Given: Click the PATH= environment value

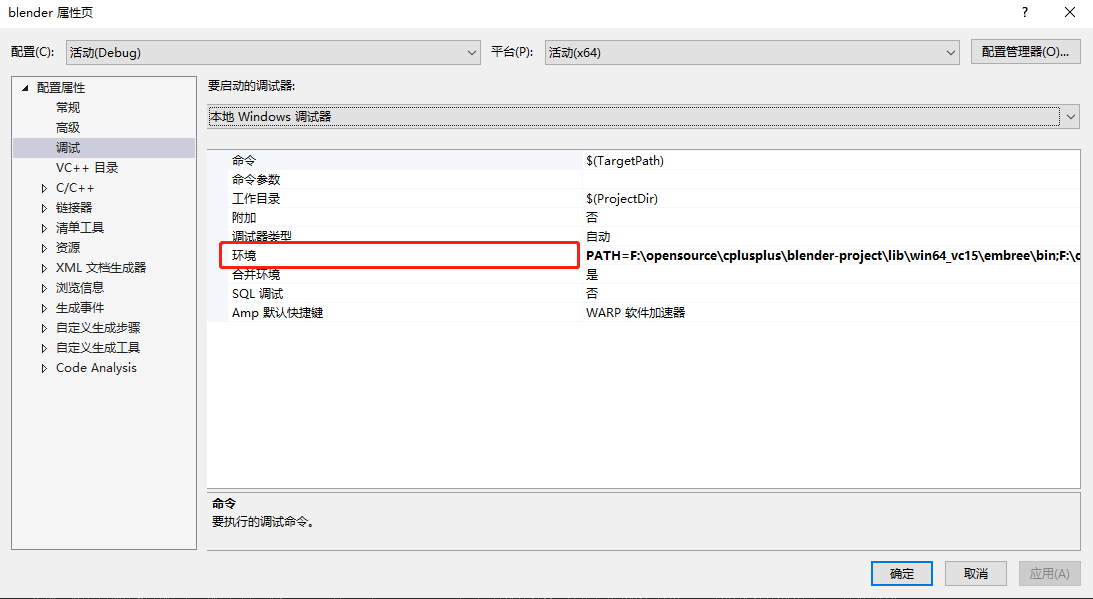Looking at the screenshot, I should 832,256.
